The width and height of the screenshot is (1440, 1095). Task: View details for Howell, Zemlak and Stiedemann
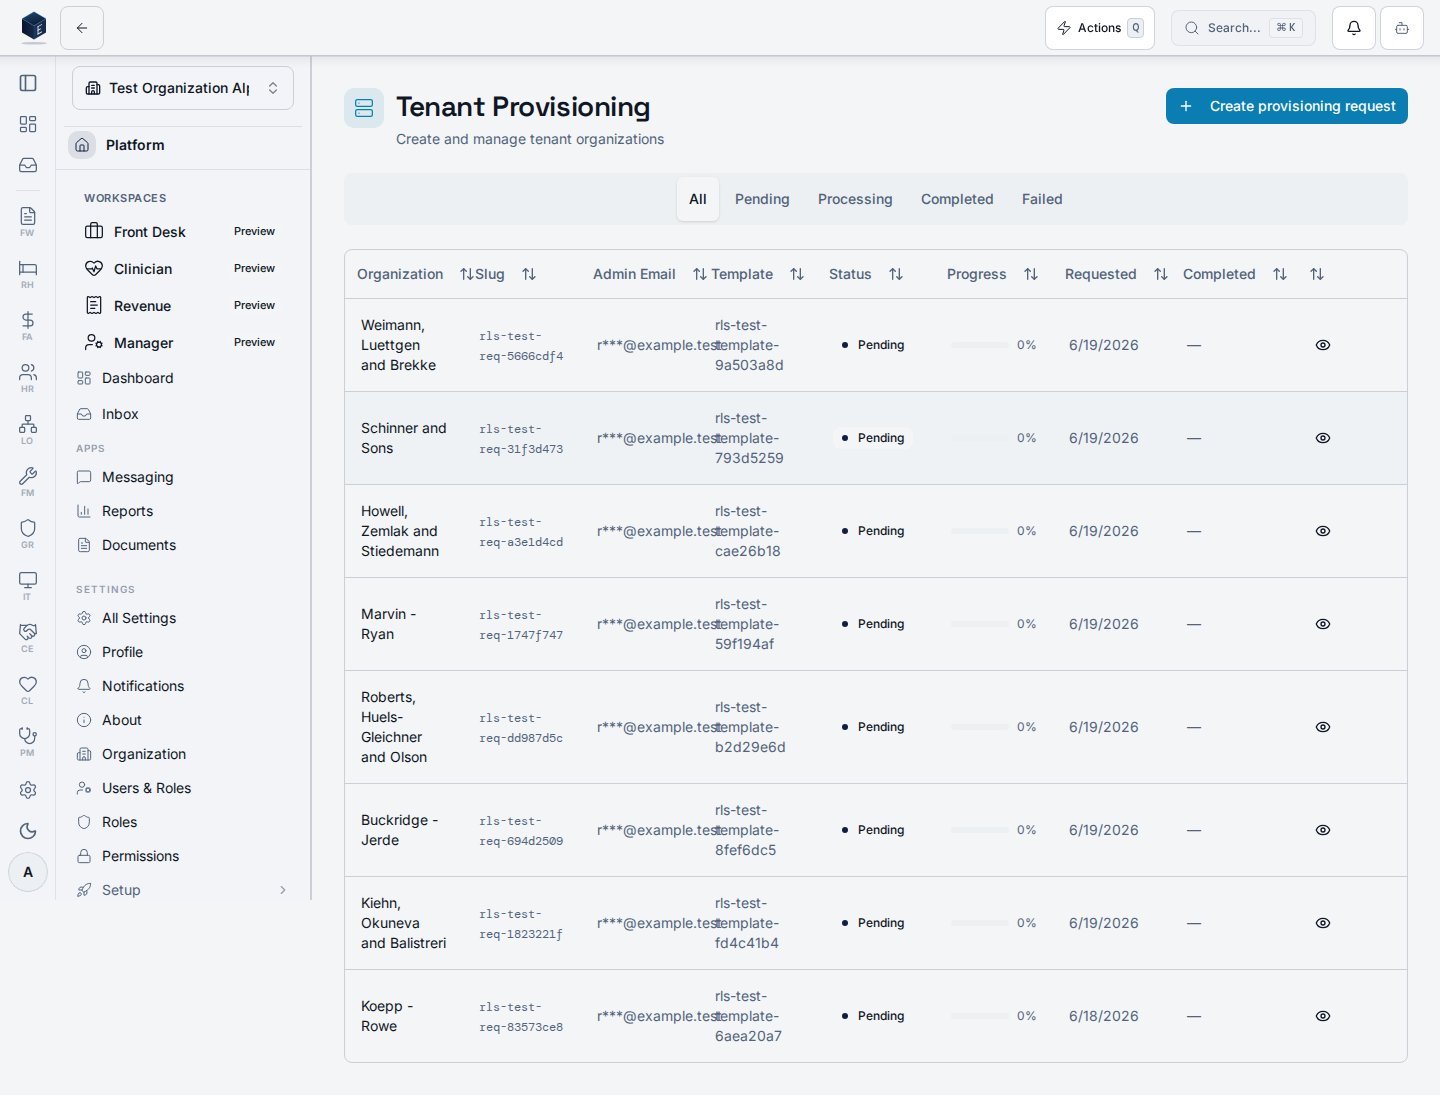1323,531
